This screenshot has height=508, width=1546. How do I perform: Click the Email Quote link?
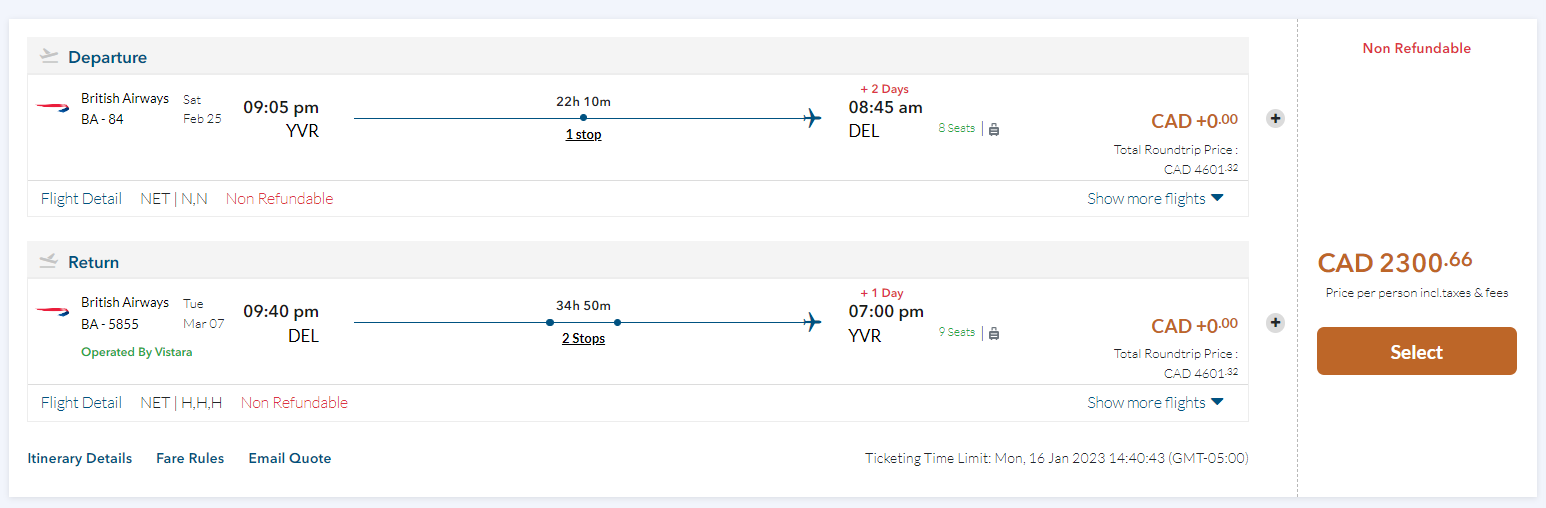pos(290,458)
